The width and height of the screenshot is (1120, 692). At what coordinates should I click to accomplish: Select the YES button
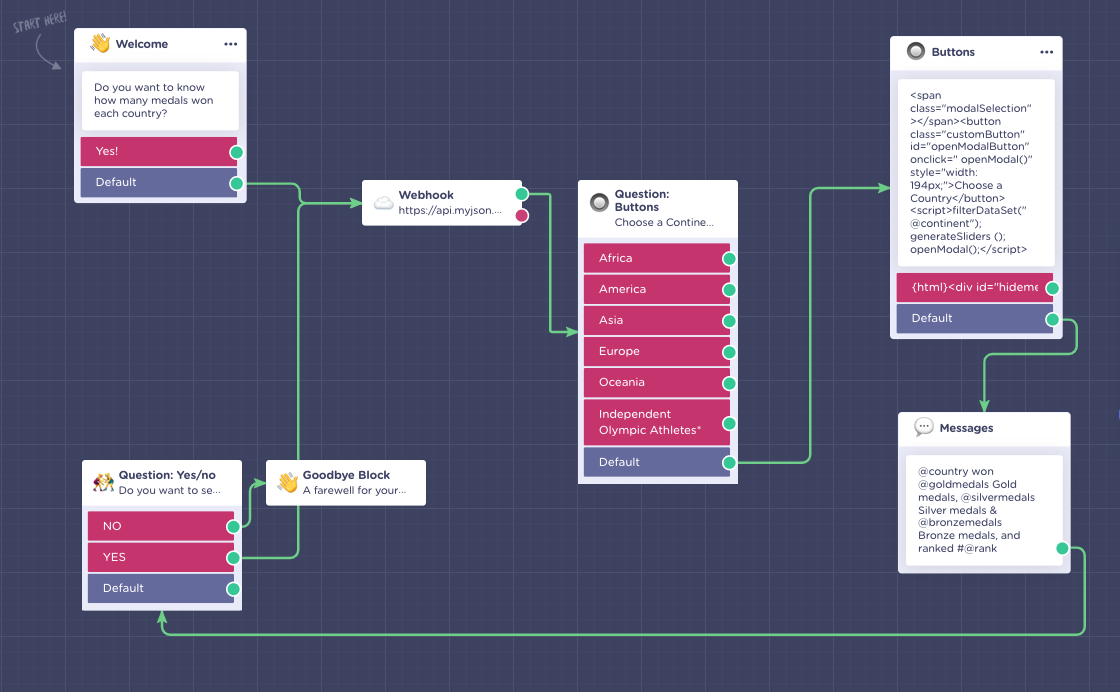point(161,557)
